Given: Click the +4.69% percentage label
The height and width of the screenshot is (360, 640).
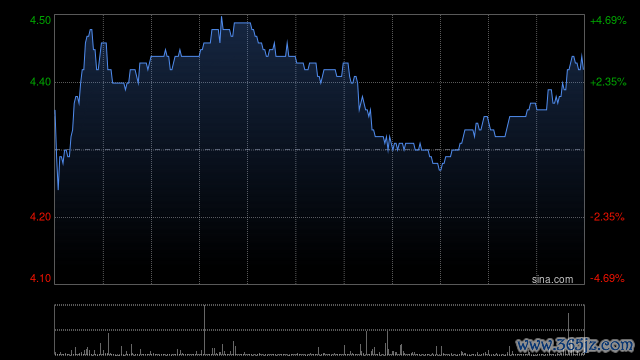Looking at the screenshot, I should click(x=608, y=20).
